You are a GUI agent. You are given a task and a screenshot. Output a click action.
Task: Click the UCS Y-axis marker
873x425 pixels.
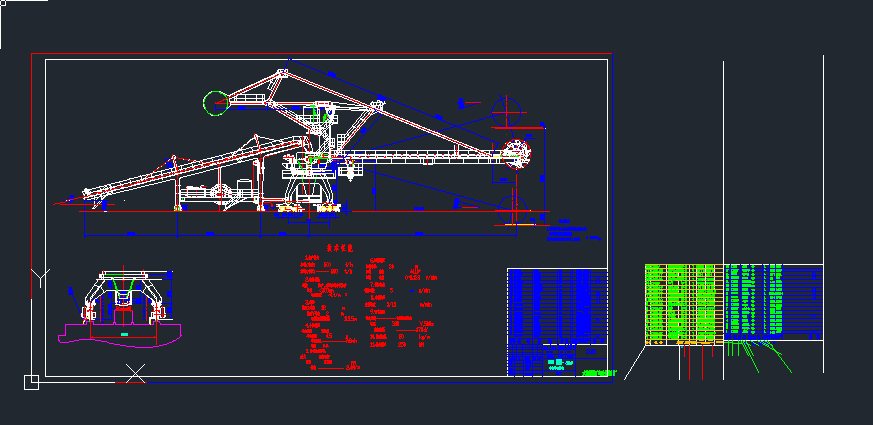tap(39, 275)
